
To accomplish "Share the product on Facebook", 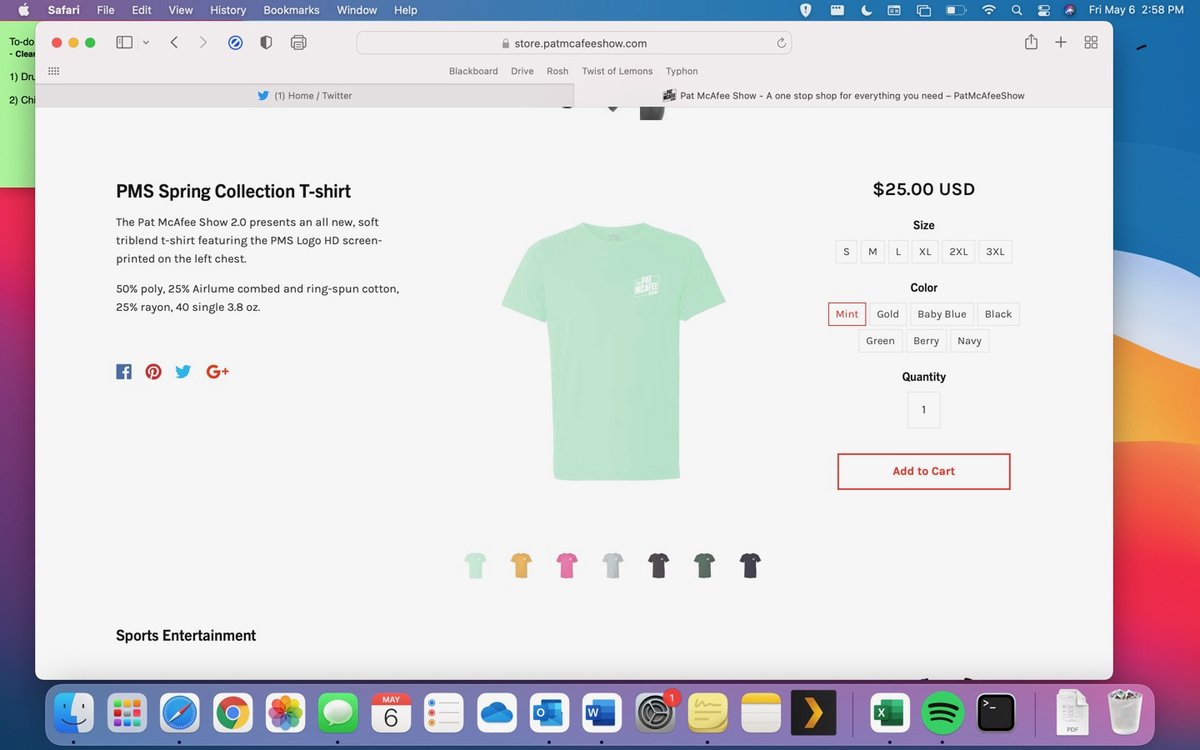I will (x=124, y=372).
